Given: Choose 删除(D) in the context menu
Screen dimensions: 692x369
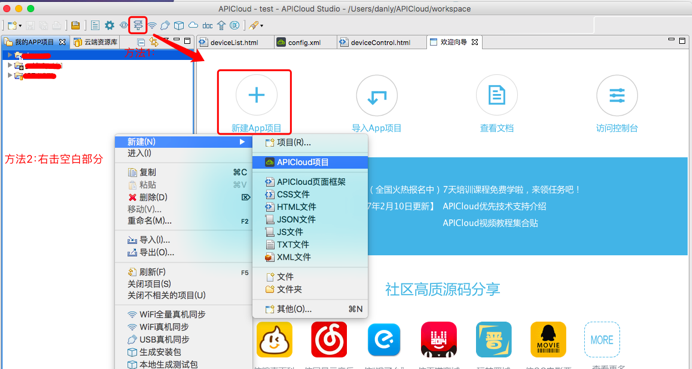Looking at the screenshot, I should (184, 197).
